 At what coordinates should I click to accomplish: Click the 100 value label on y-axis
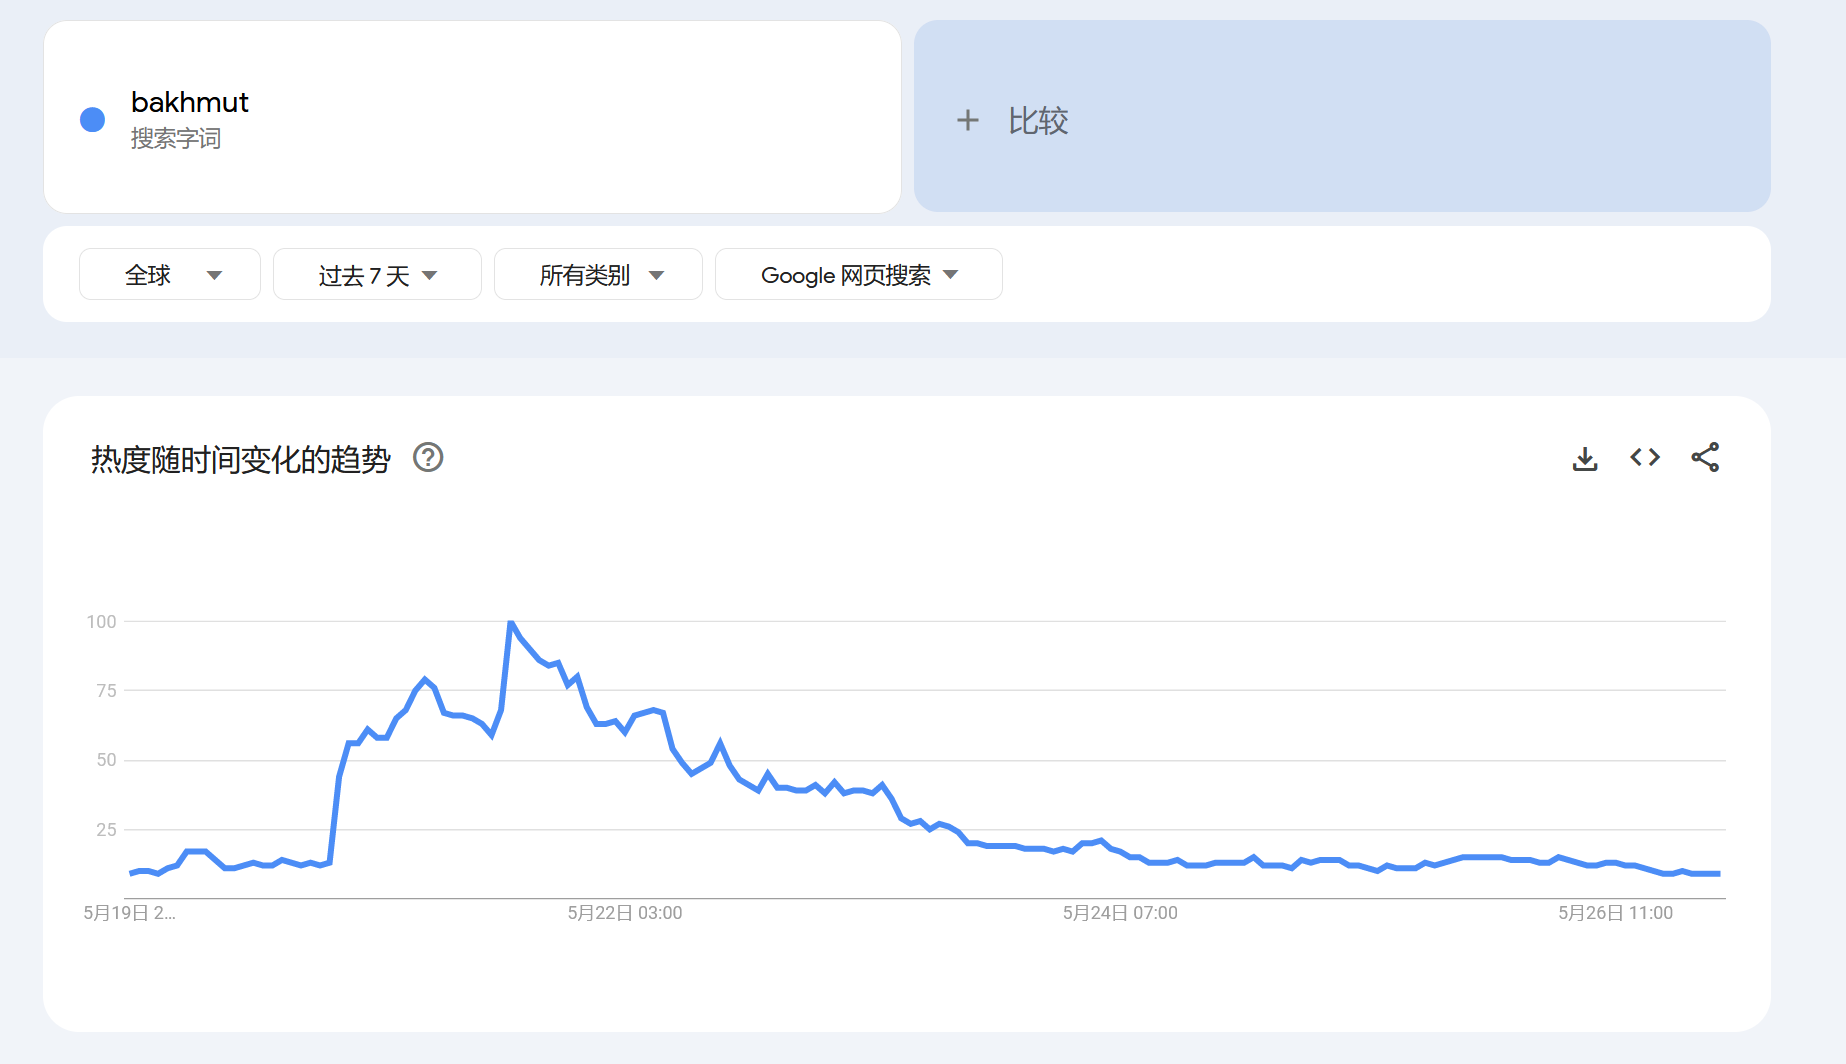[x=102, y=622]
